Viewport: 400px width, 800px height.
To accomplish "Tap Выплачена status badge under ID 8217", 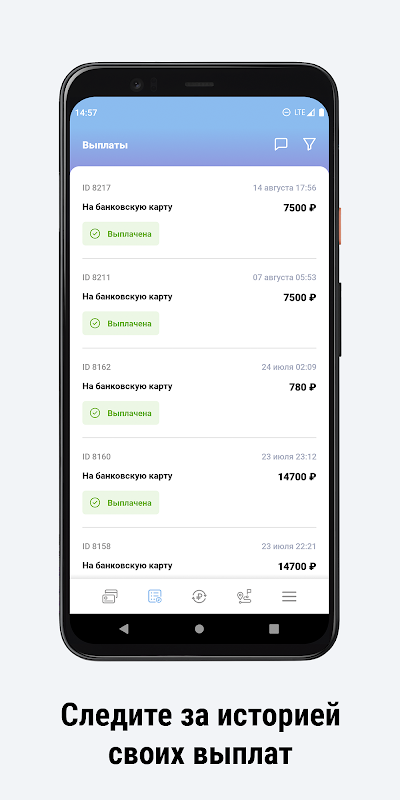I will 121,234.
